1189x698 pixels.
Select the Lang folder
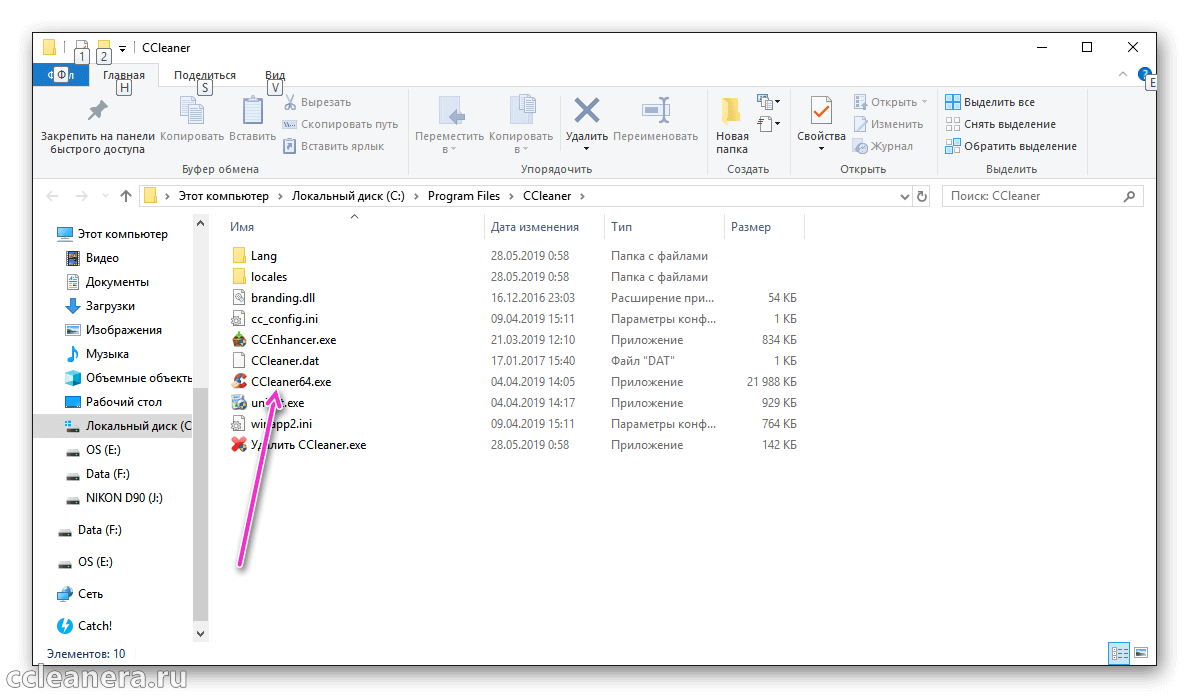pos(264,256)
